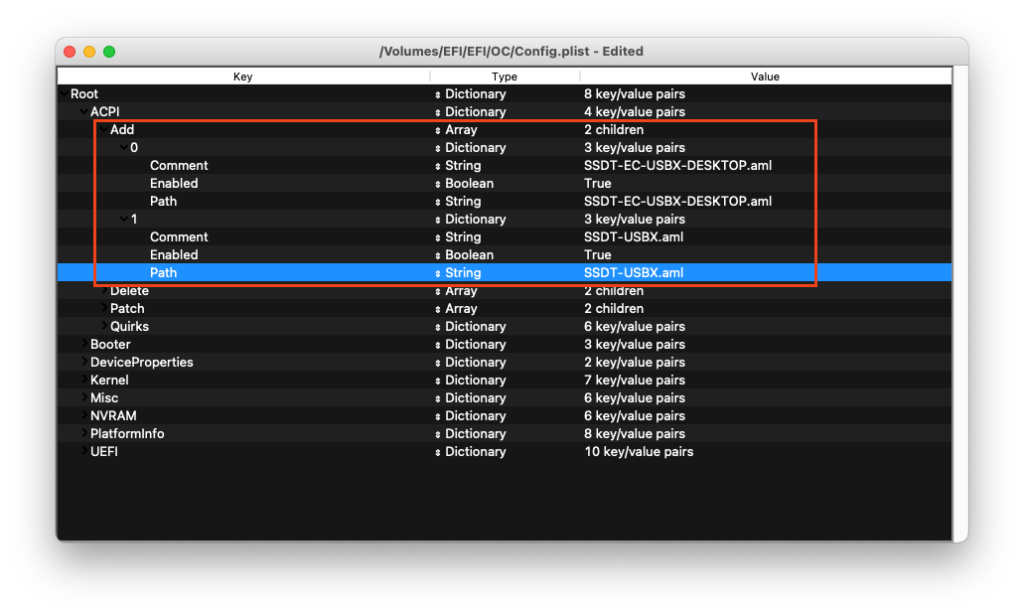This screenshot has width=1024, height=616.
Task: Select the Delete key label
Action: (129, 291)
